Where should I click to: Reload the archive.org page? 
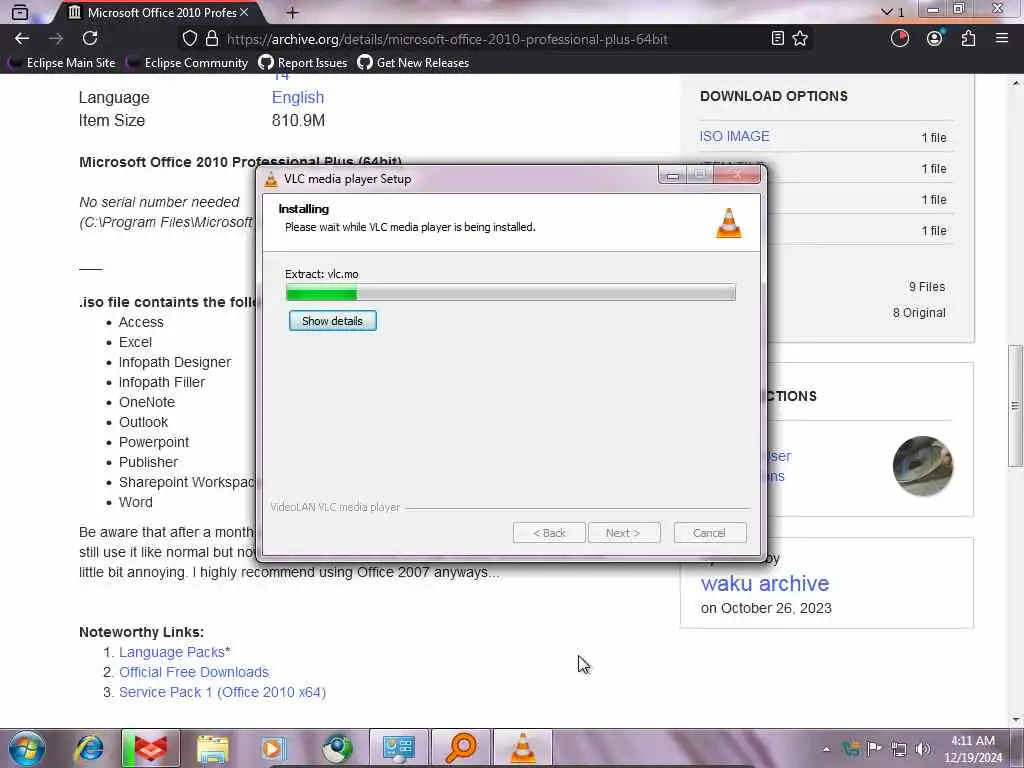[90, 39]
